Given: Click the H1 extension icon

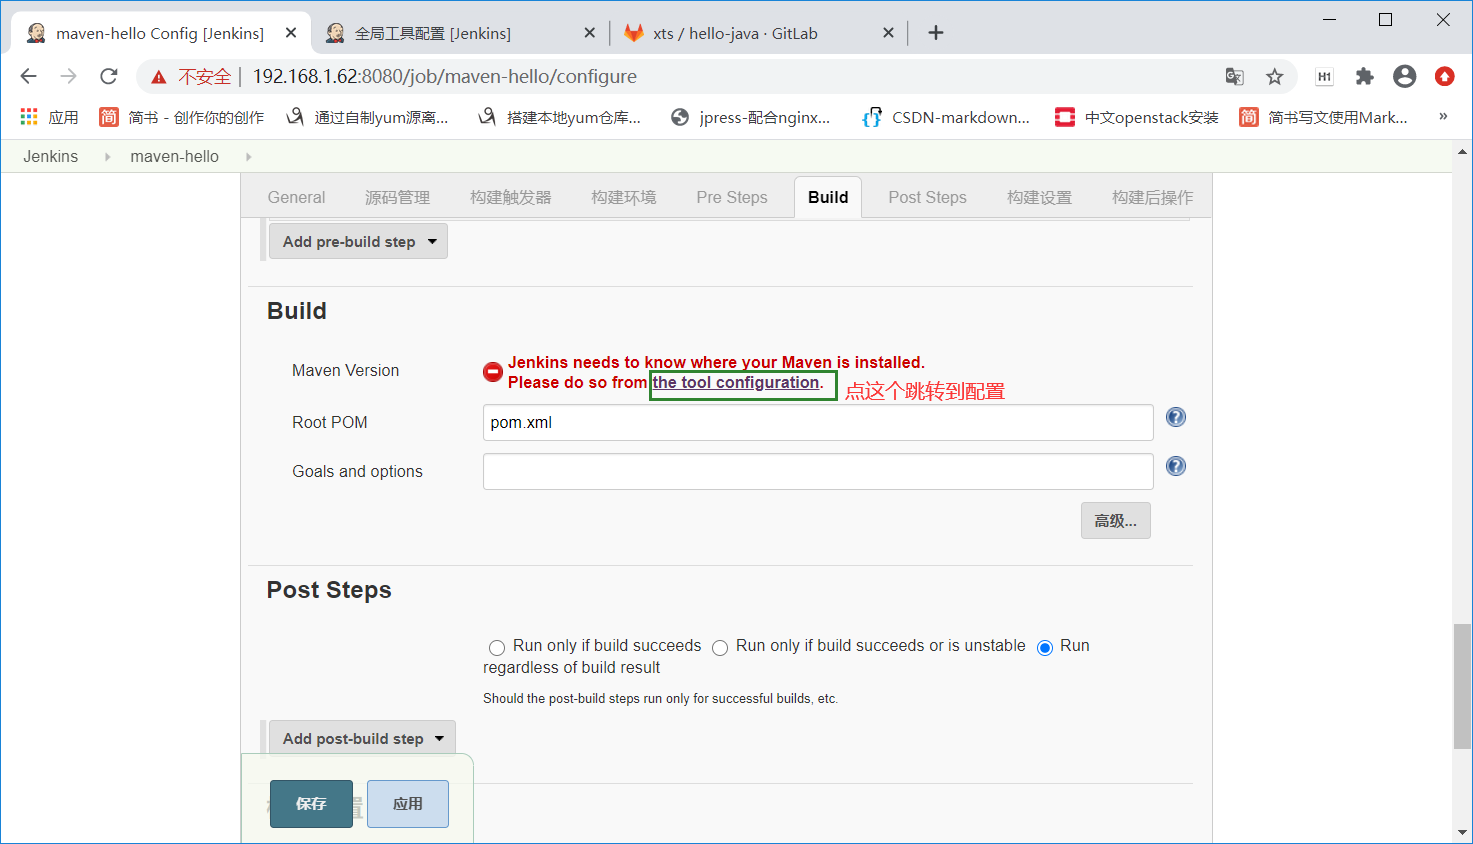Looking at the screenshot, I should [x=1324, y=76].
